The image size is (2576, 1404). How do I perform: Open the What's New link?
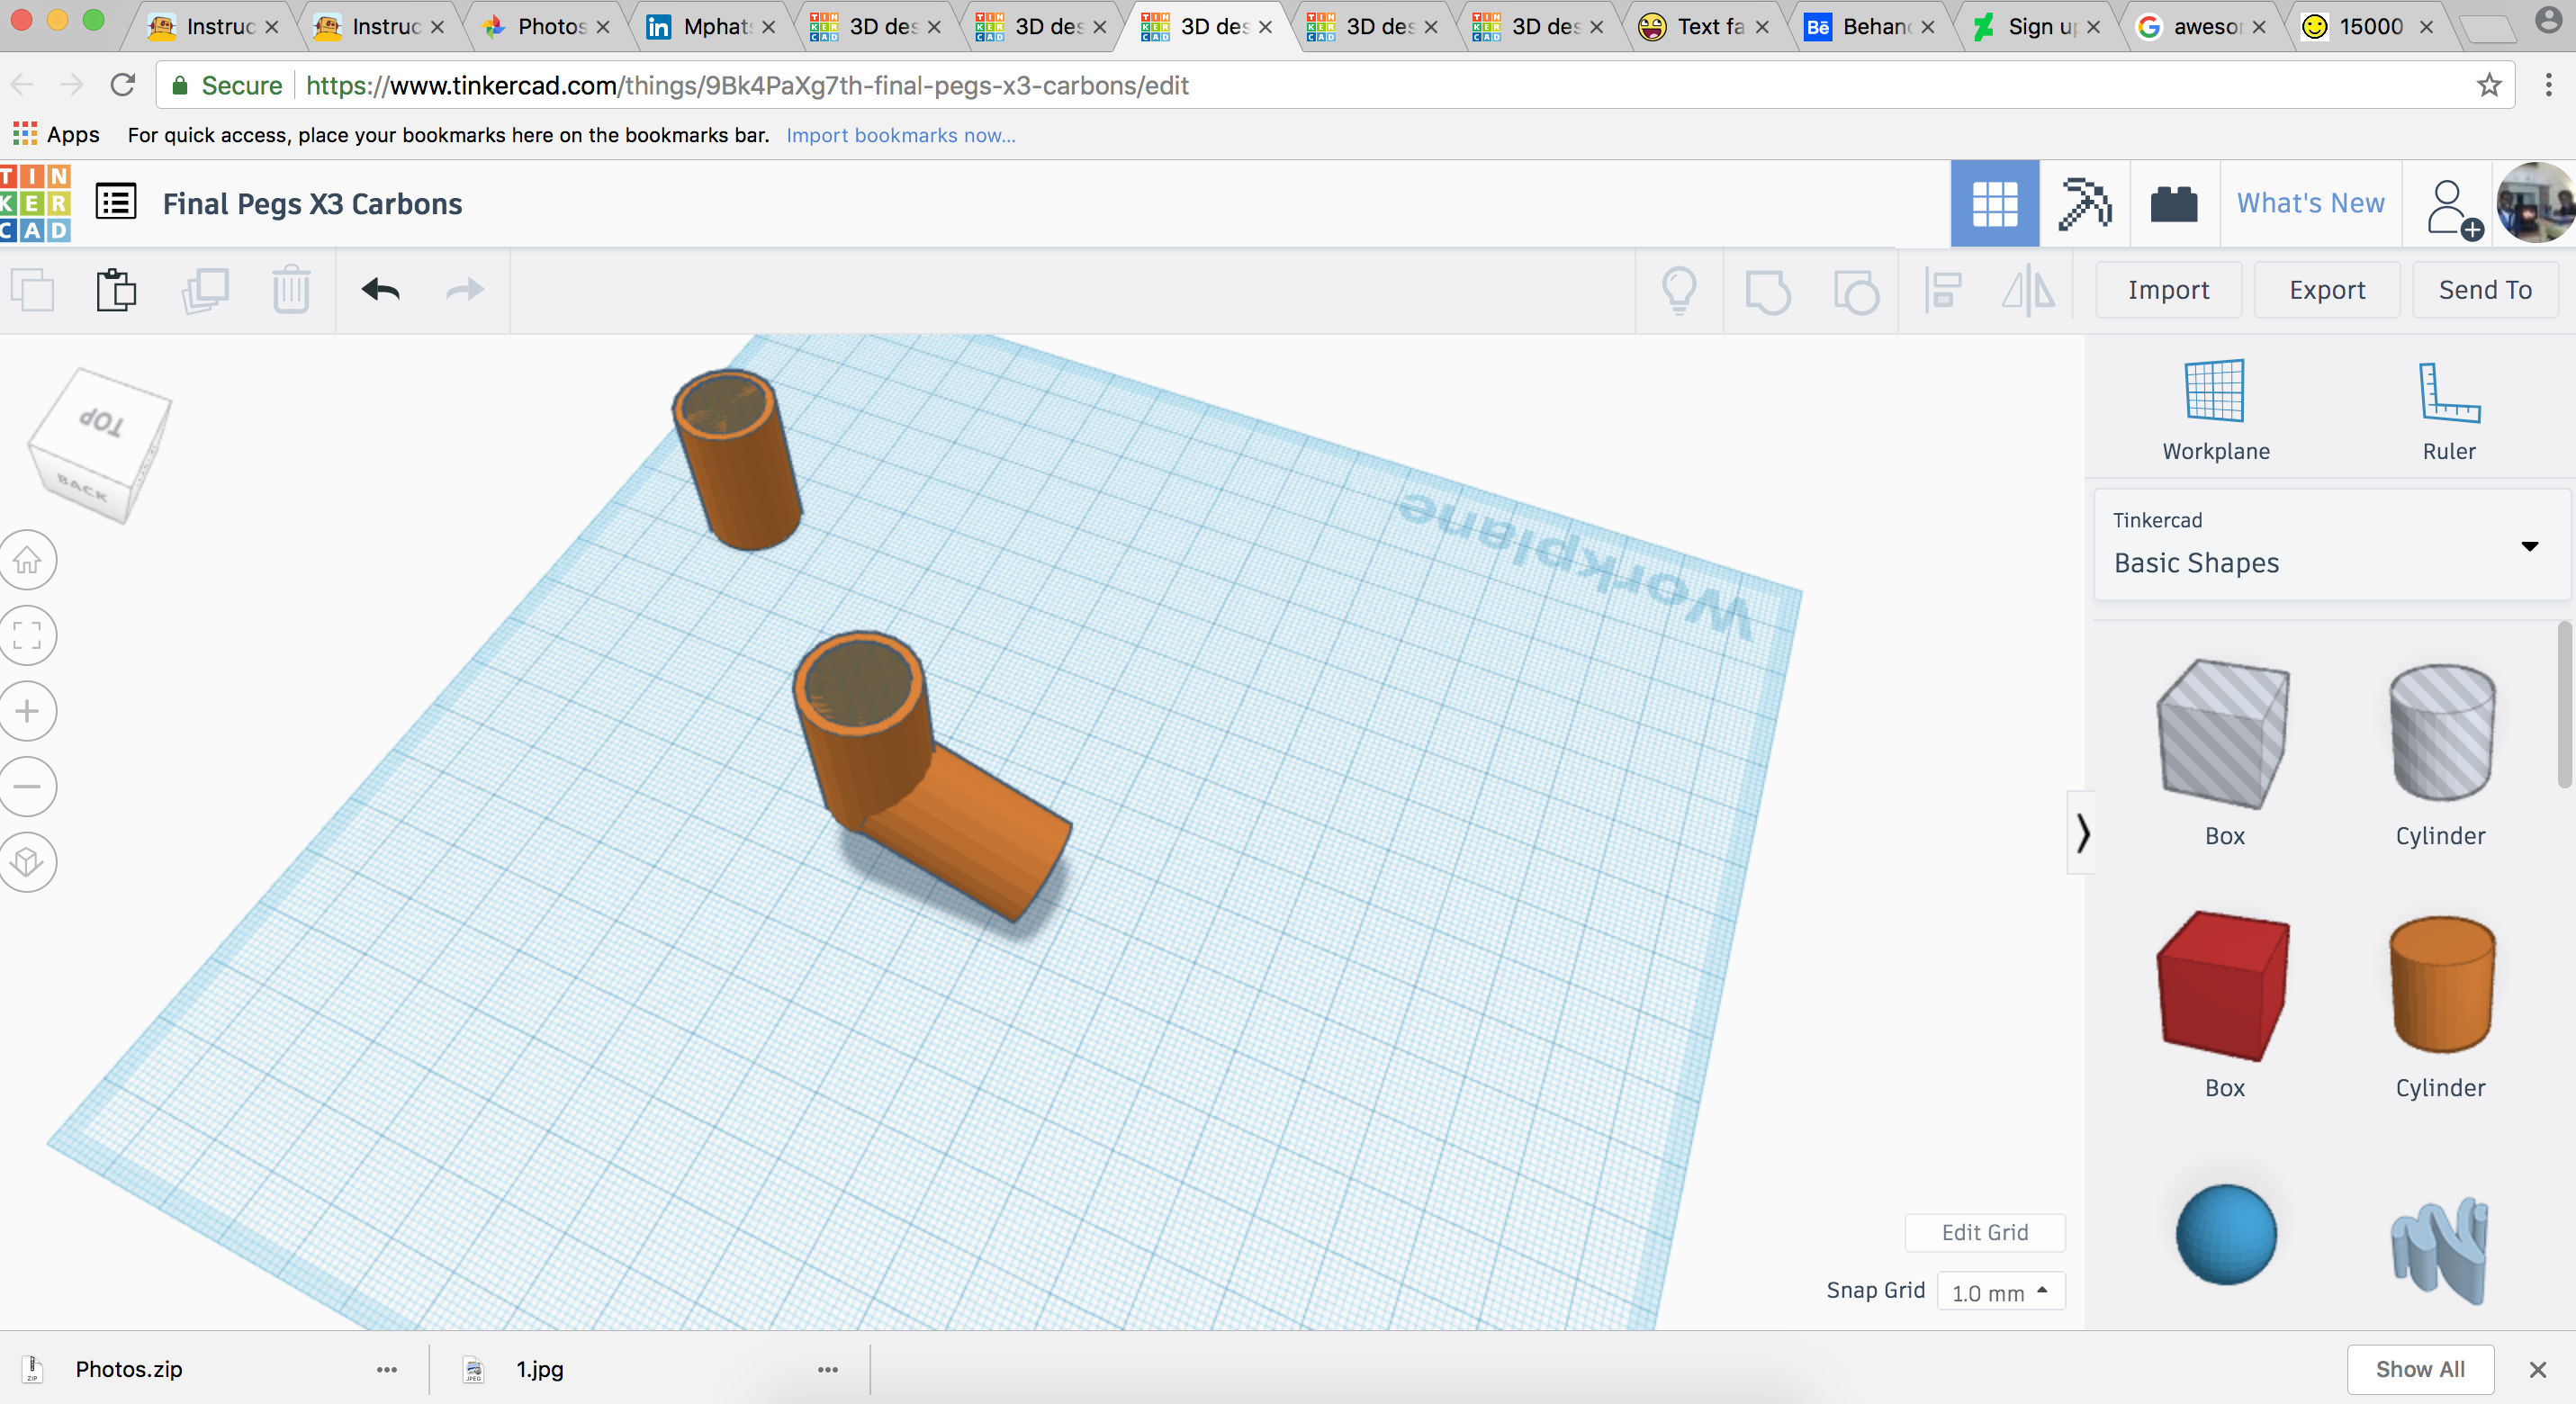click(2310, 204)
